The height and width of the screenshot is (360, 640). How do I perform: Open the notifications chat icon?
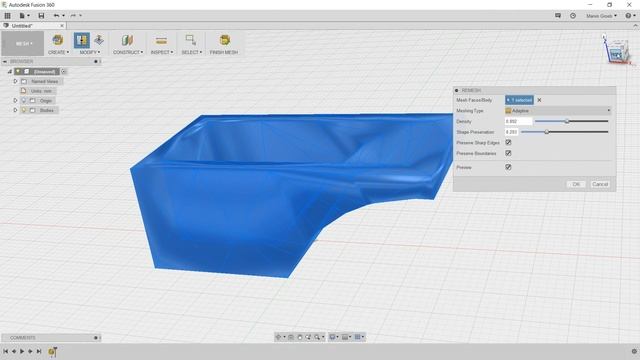(558, 16)
